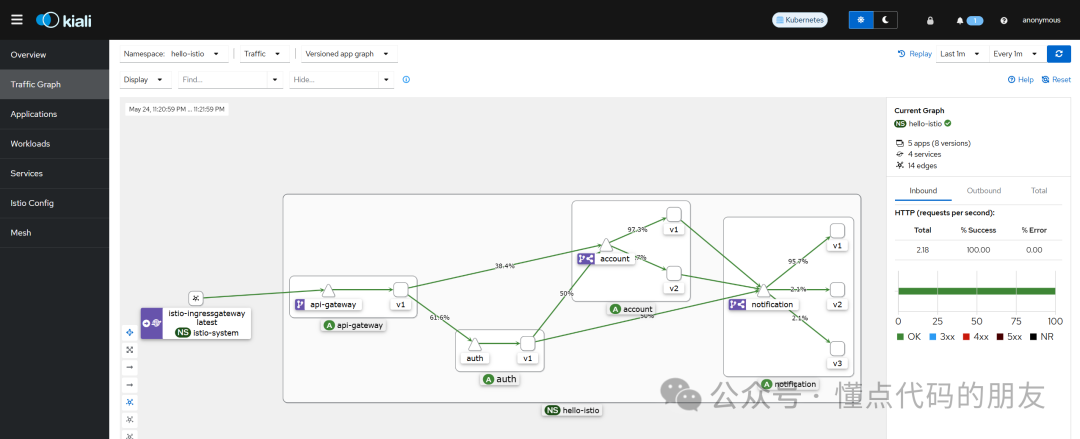Click the blue refresh button
This screenshot has width=1080, height=439.
coord(1059,54)
